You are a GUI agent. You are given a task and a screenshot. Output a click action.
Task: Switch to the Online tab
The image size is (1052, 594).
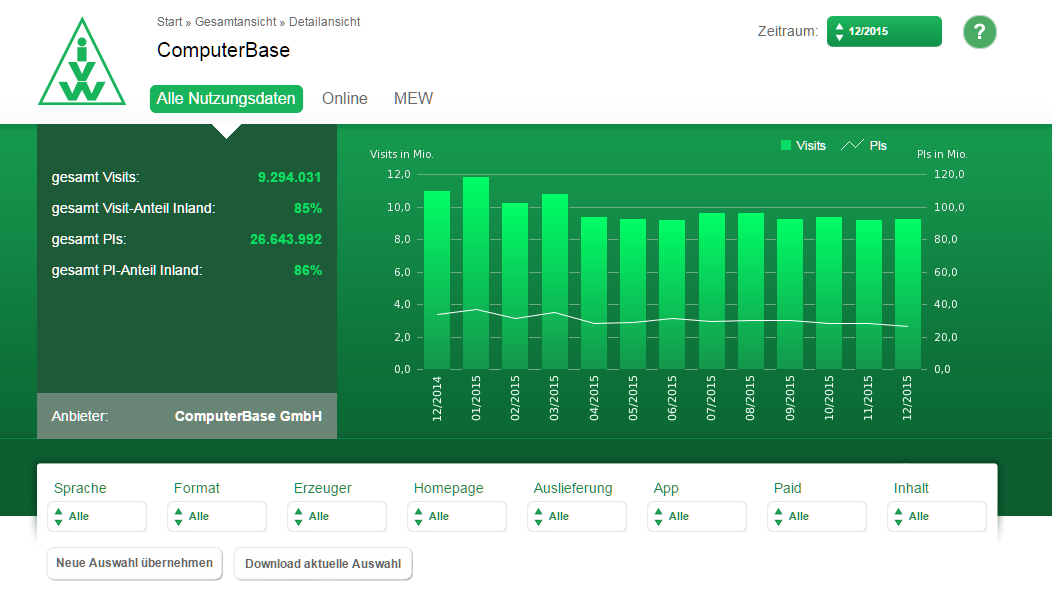pos(345,99)
